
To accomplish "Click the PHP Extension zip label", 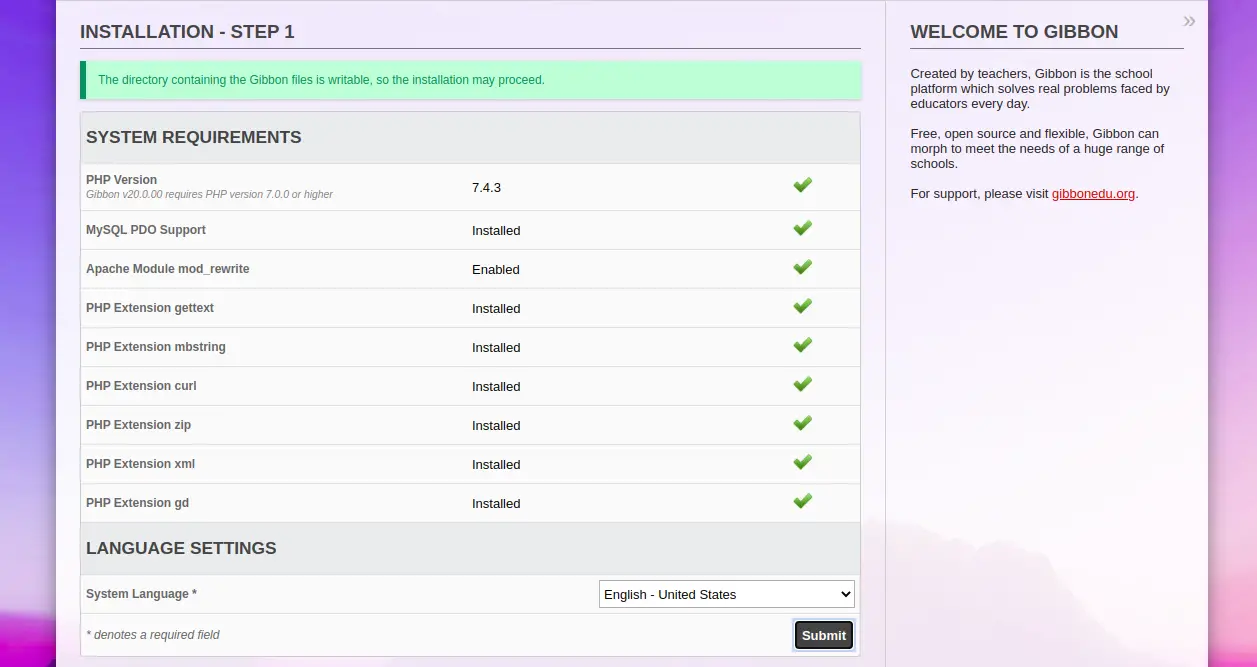I will 138,425.
